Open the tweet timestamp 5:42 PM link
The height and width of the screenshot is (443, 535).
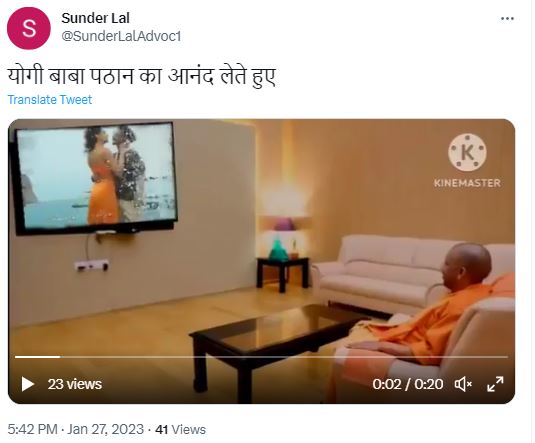[32, 429]
